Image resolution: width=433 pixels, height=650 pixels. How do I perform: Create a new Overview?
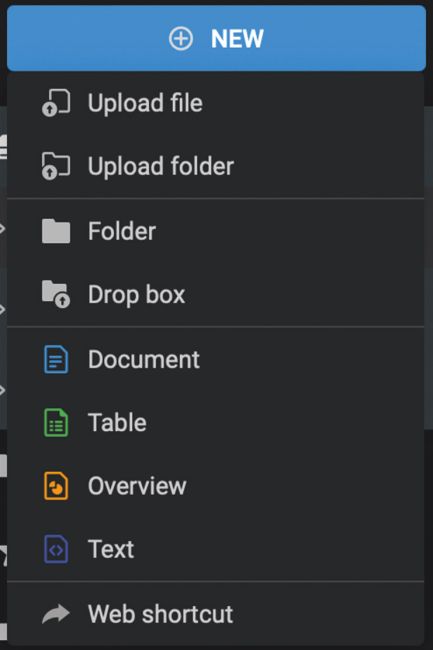tap(215, 486)
